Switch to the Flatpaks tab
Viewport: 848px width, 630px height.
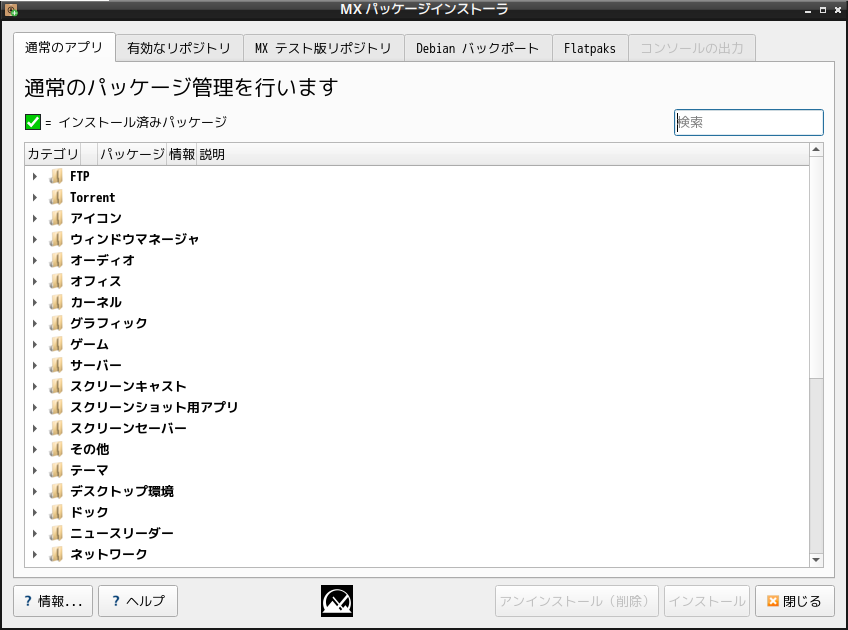coord(589,47)
